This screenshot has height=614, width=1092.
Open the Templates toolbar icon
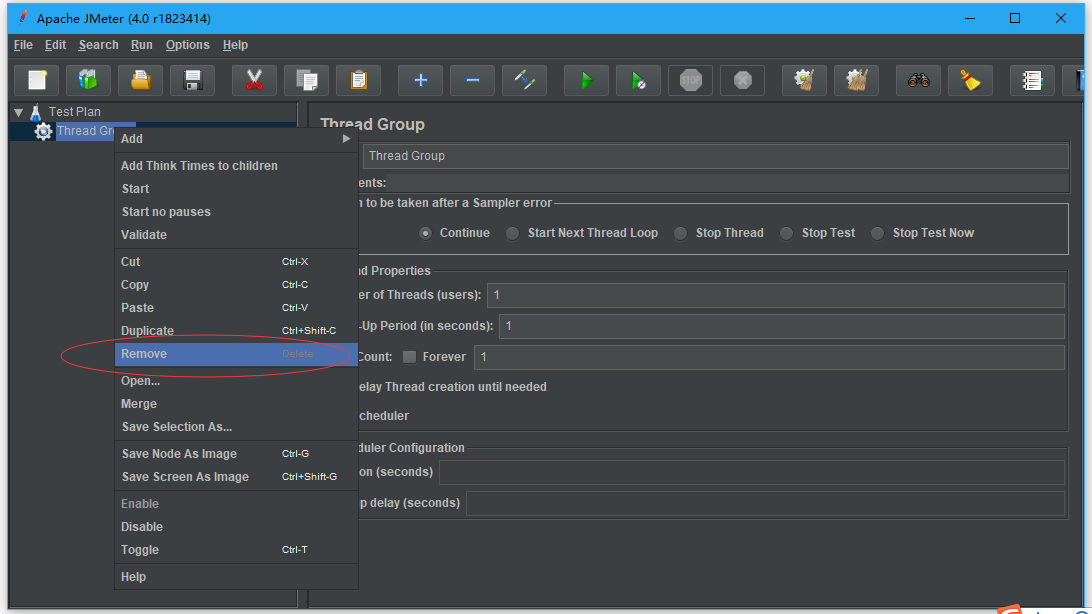(89, 80)
